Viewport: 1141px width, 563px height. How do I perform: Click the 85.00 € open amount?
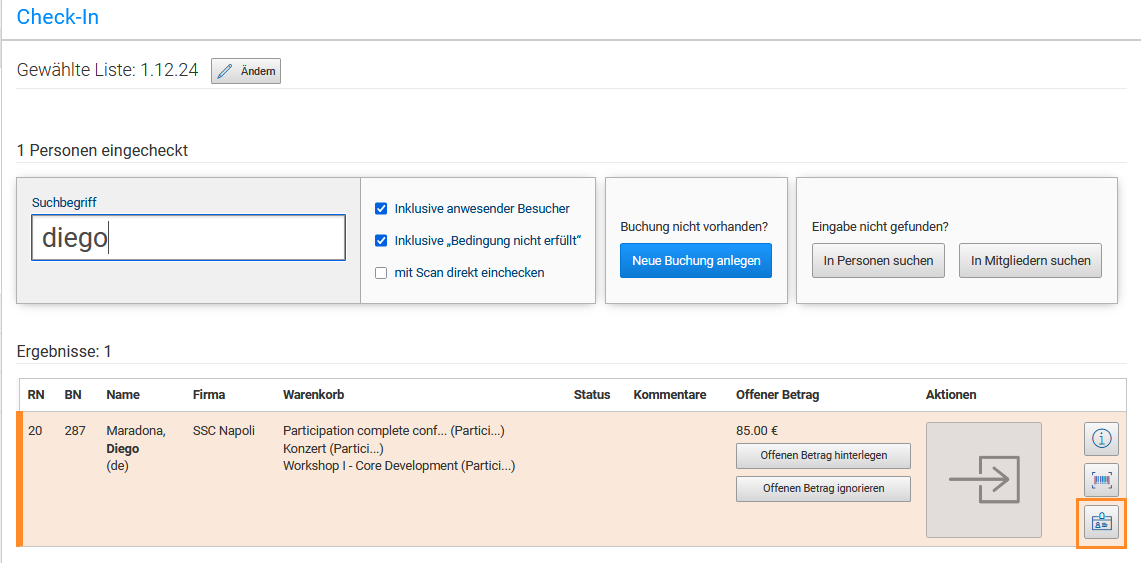[758, 431]
